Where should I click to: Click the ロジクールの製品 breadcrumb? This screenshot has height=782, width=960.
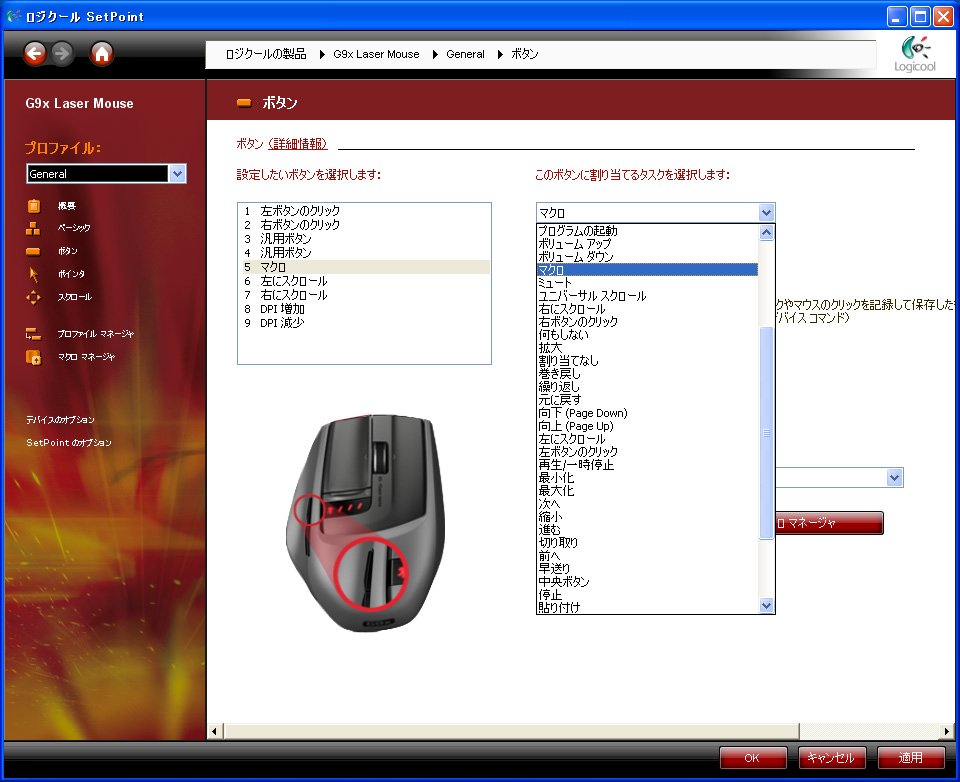(x=266, y=55)
